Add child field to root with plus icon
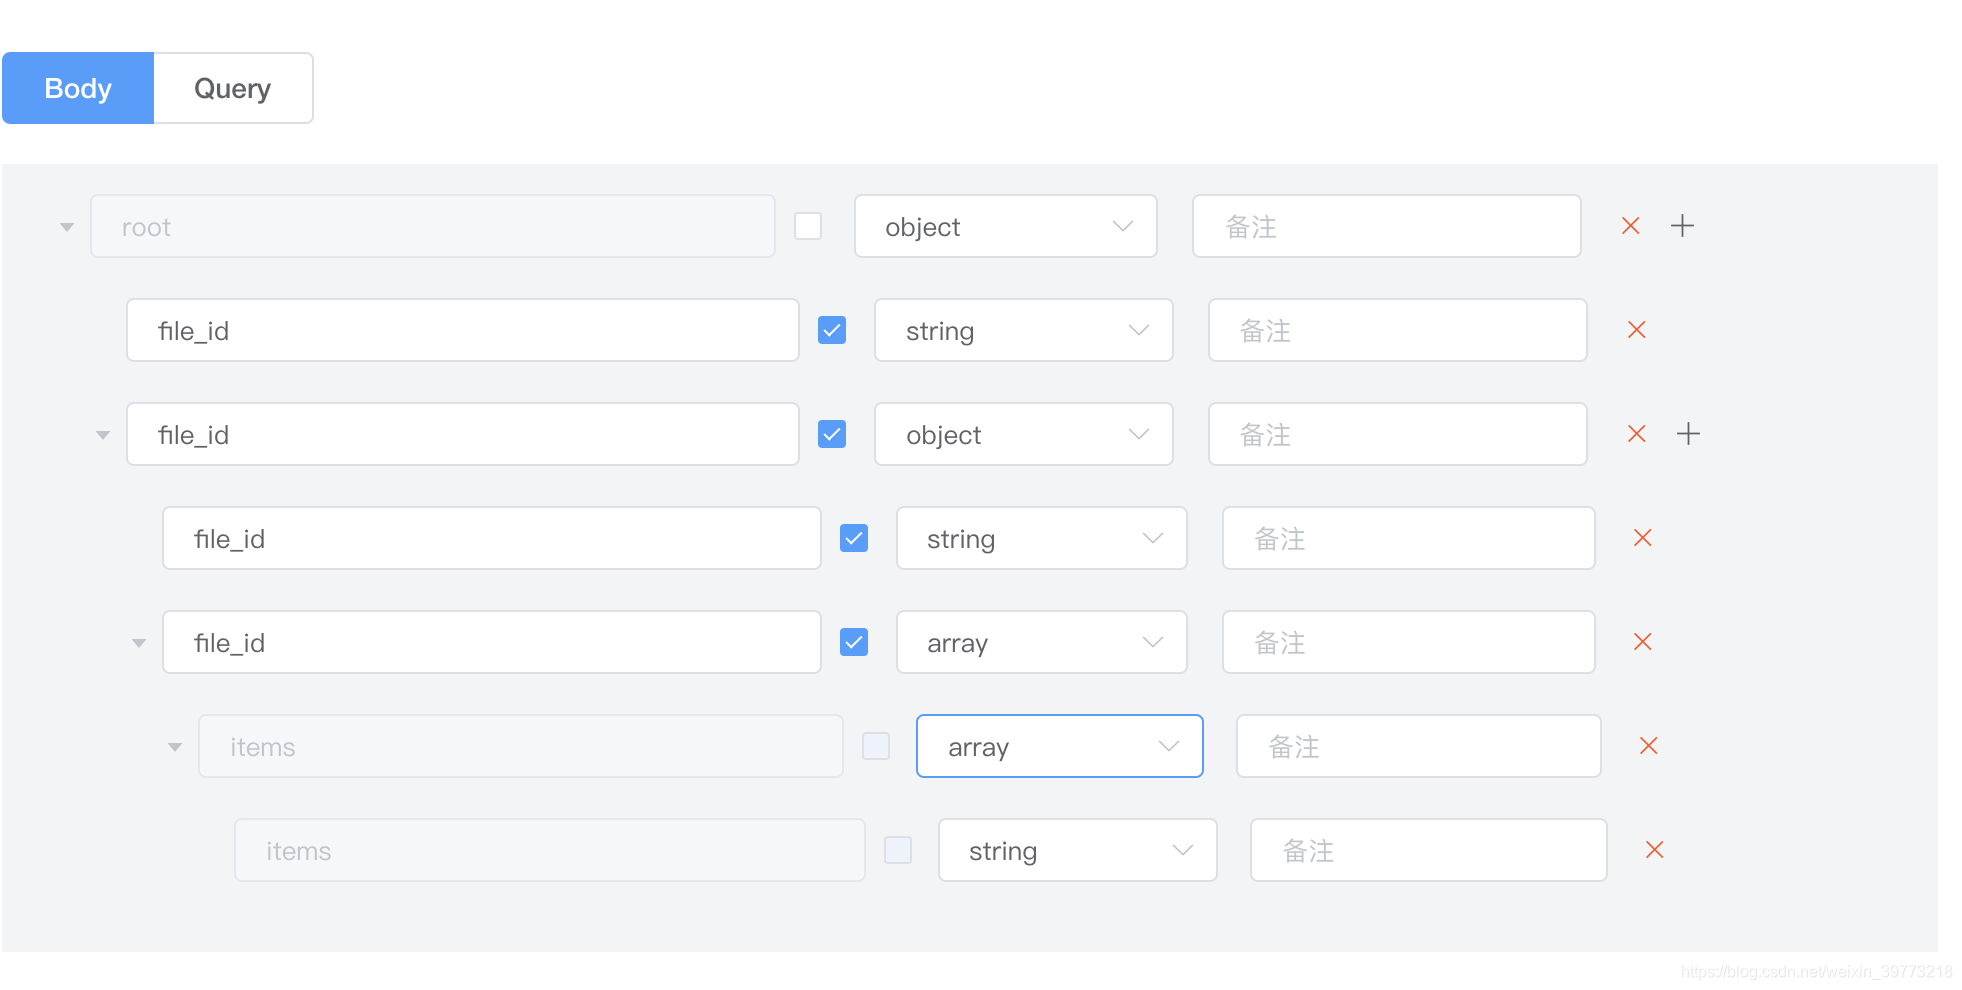 coord(1682,226)
